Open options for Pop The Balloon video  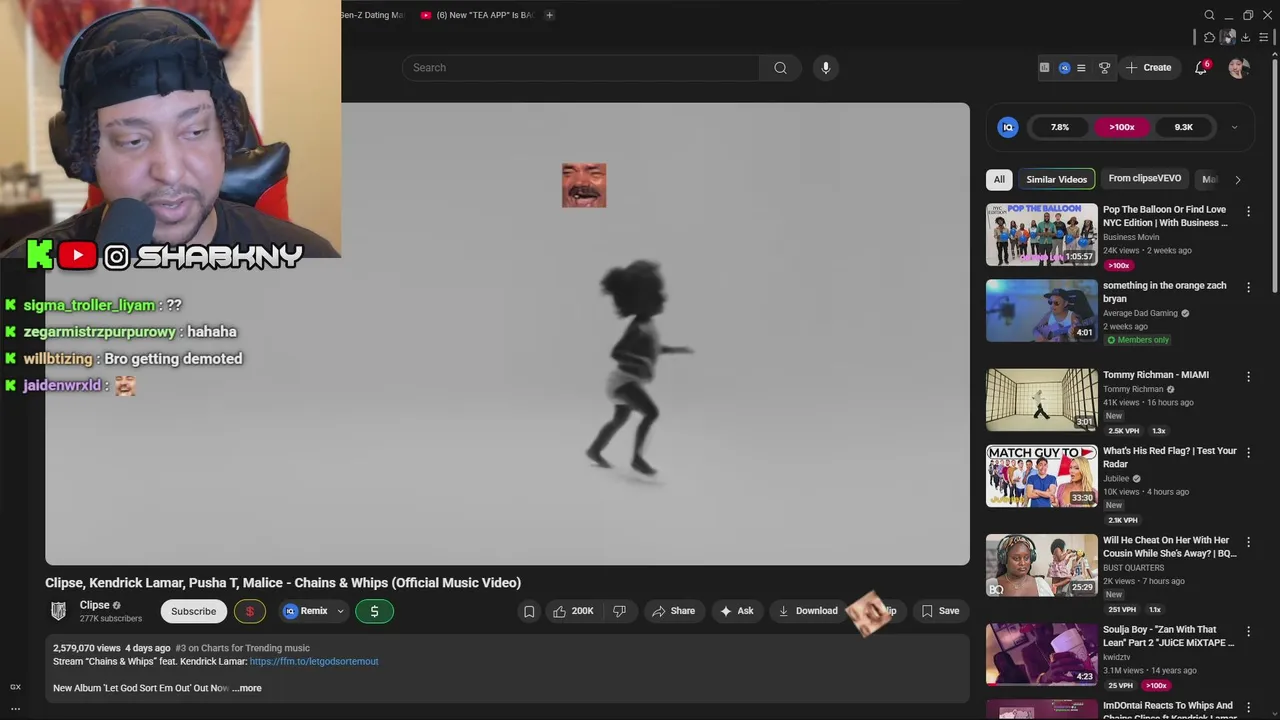(x=1248, y=211)
